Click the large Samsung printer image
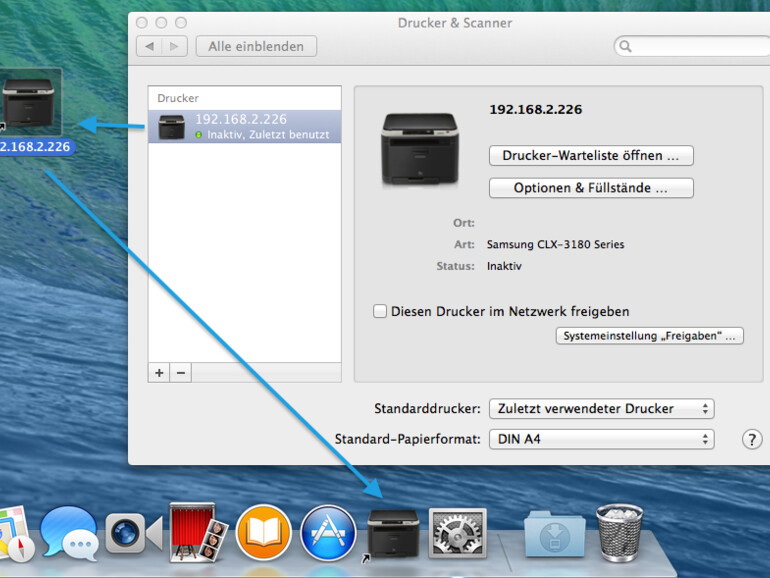The image size is (770, 578). click(x=420, y=149)
